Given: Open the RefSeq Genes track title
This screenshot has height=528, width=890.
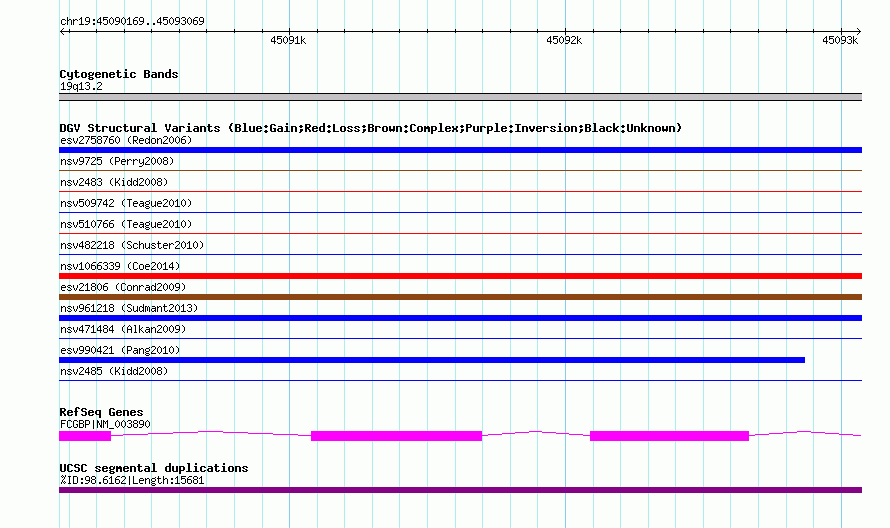Looking at the screenshot, I should [102, 412].
